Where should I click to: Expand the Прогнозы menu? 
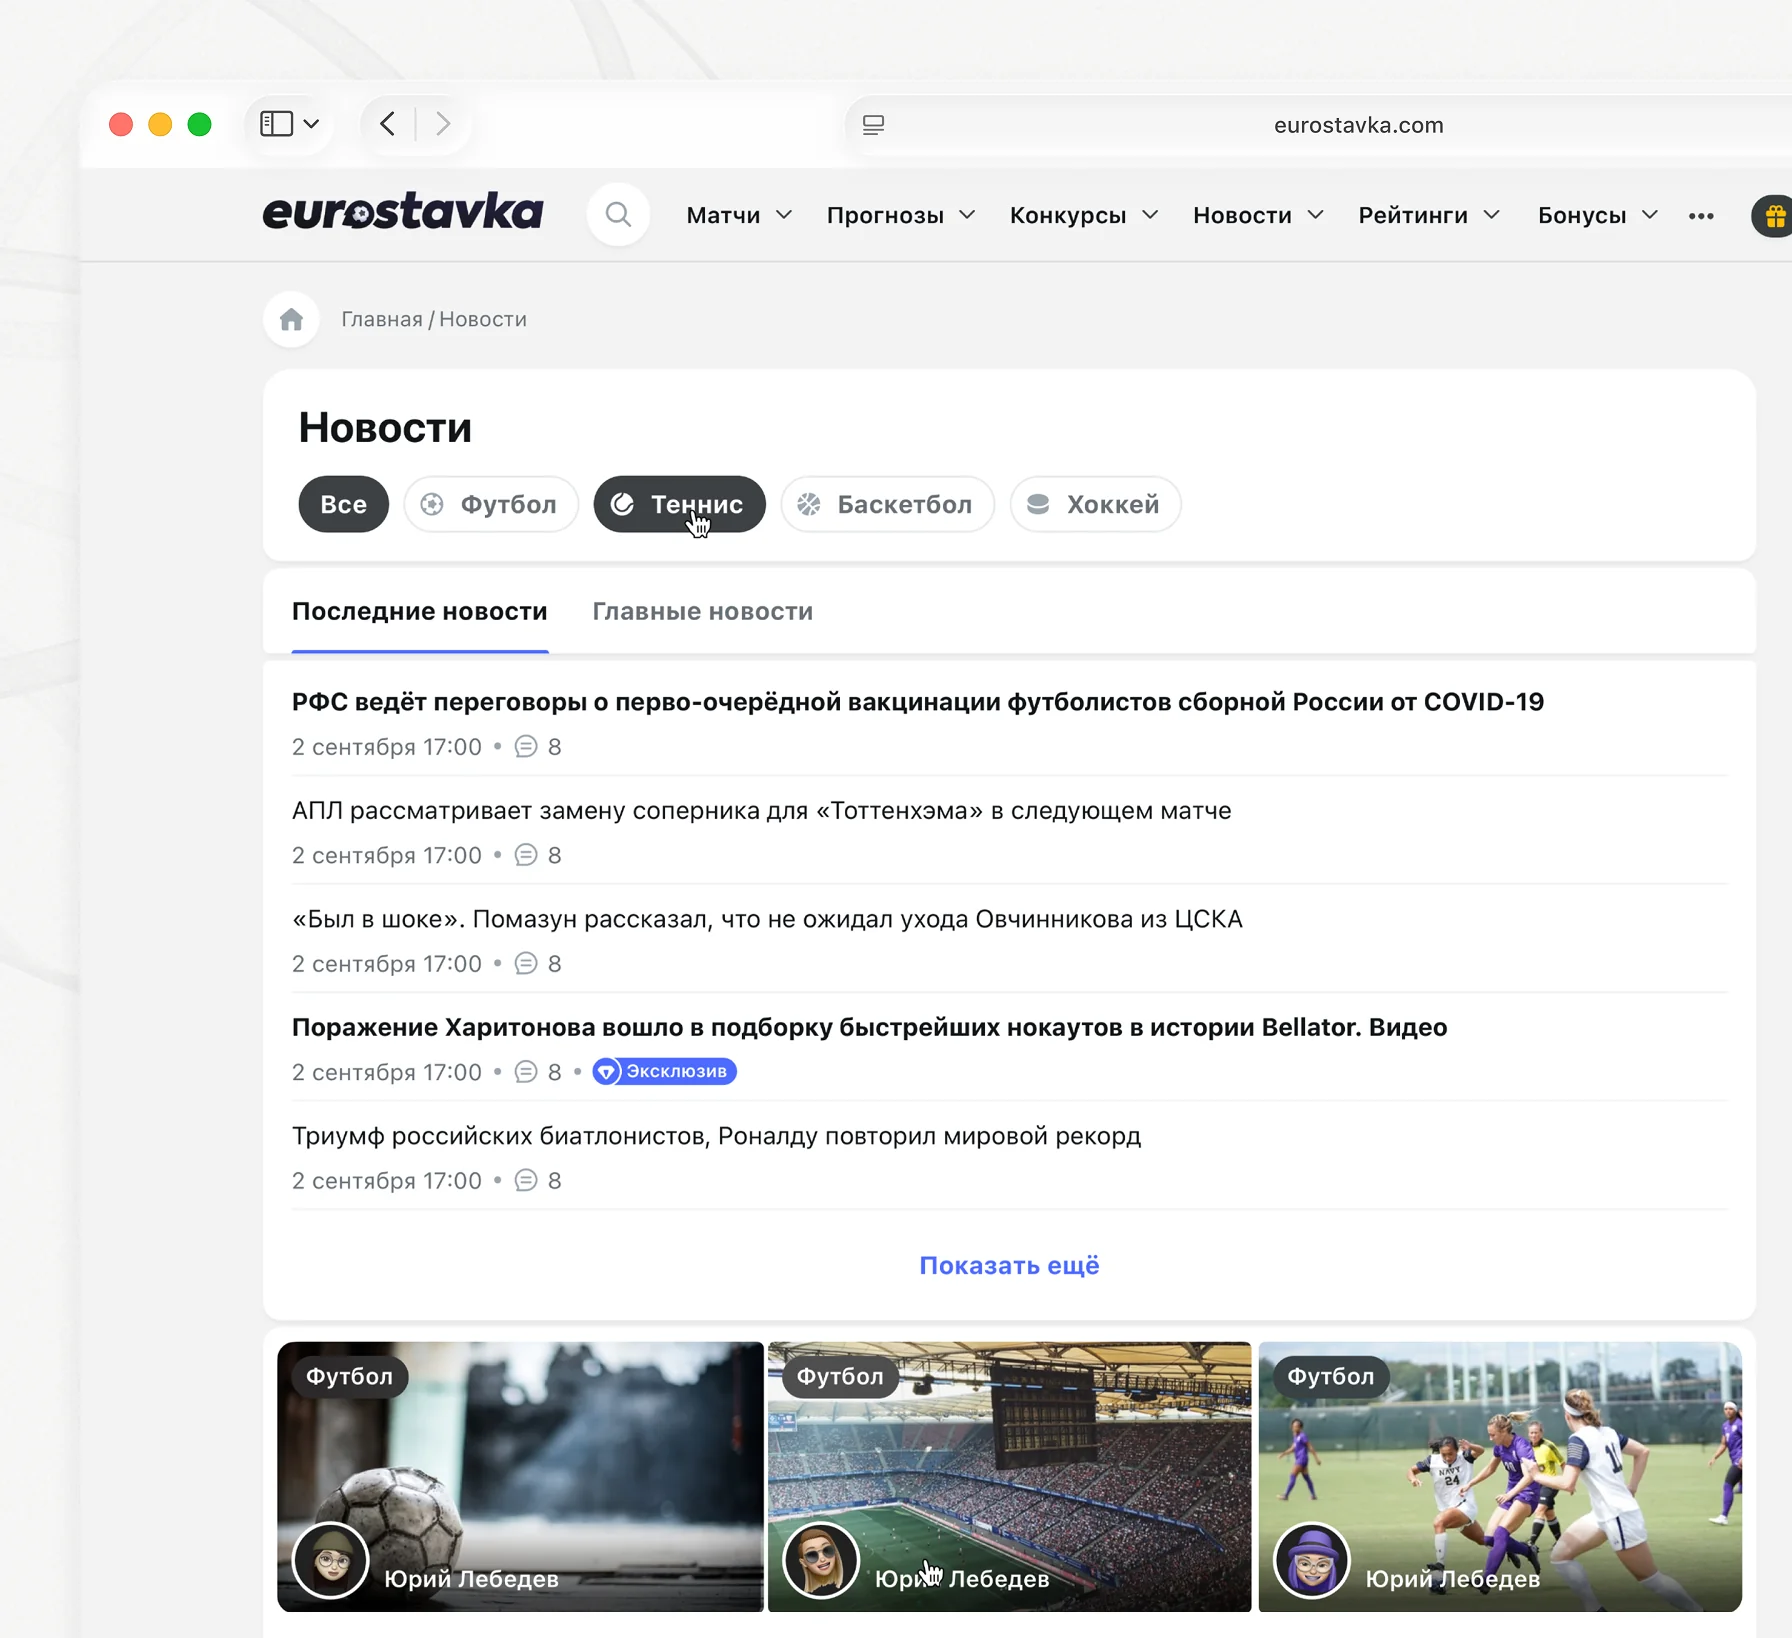(x=901, y=215)
